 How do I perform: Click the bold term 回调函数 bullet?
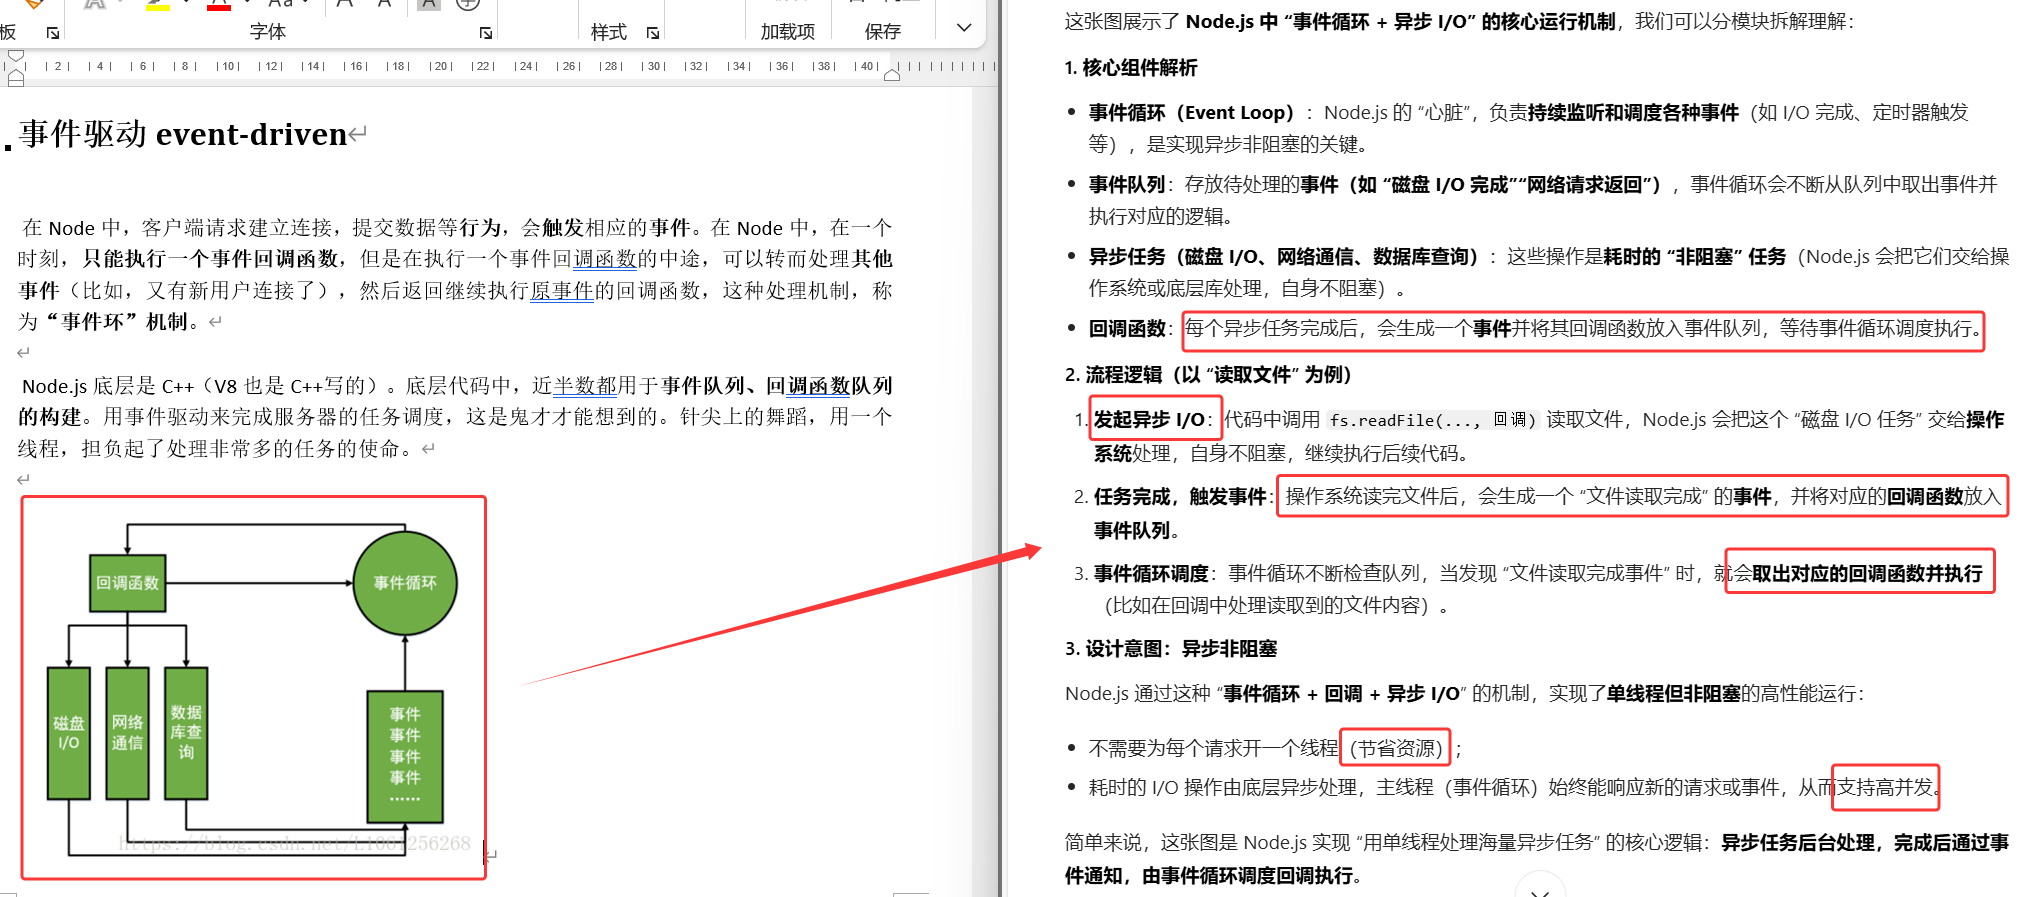[1127, 329]
